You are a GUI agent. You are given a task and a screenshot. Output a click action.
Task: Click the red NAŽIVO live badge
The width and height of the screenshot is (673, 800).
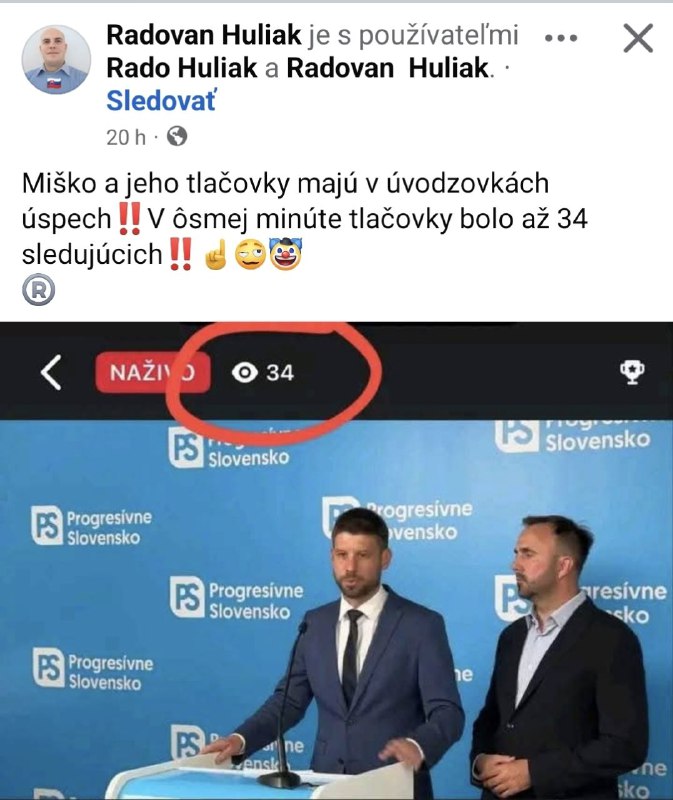point(153,372)
